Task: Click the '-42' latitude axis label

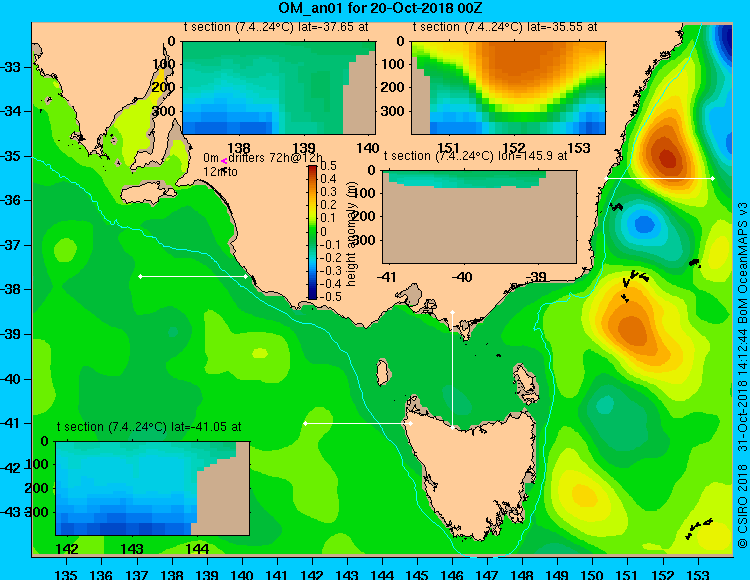Action: (x=11, y=468)
